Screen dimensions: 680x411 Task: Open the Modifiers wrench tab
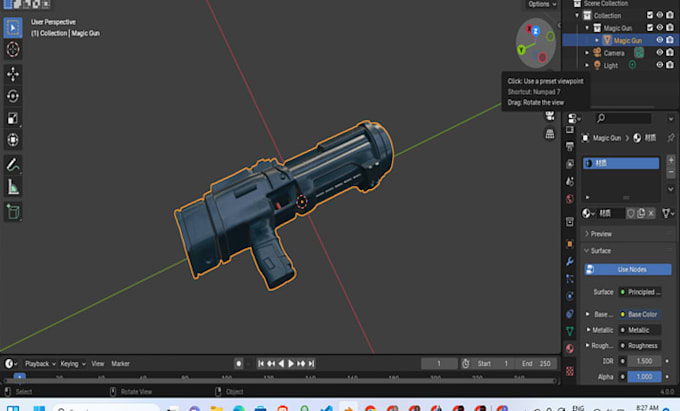570,261
